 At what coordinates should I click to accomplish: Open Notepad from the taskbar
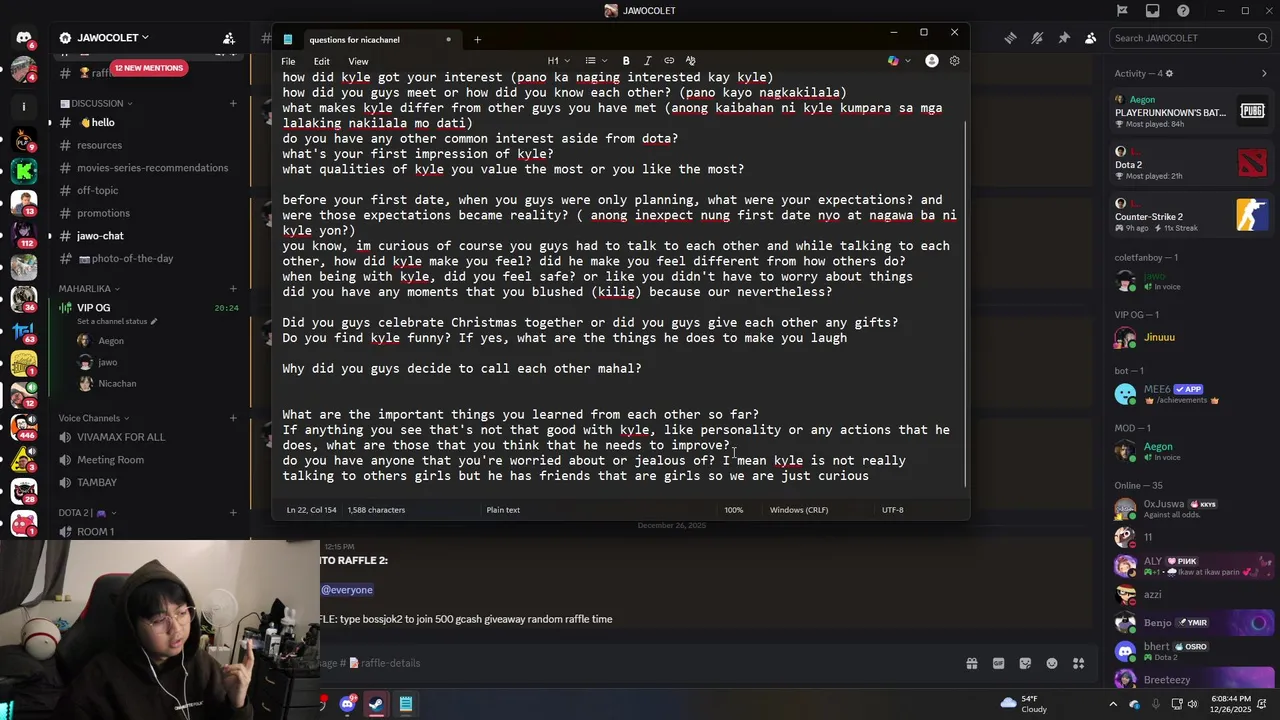(406, 704)
